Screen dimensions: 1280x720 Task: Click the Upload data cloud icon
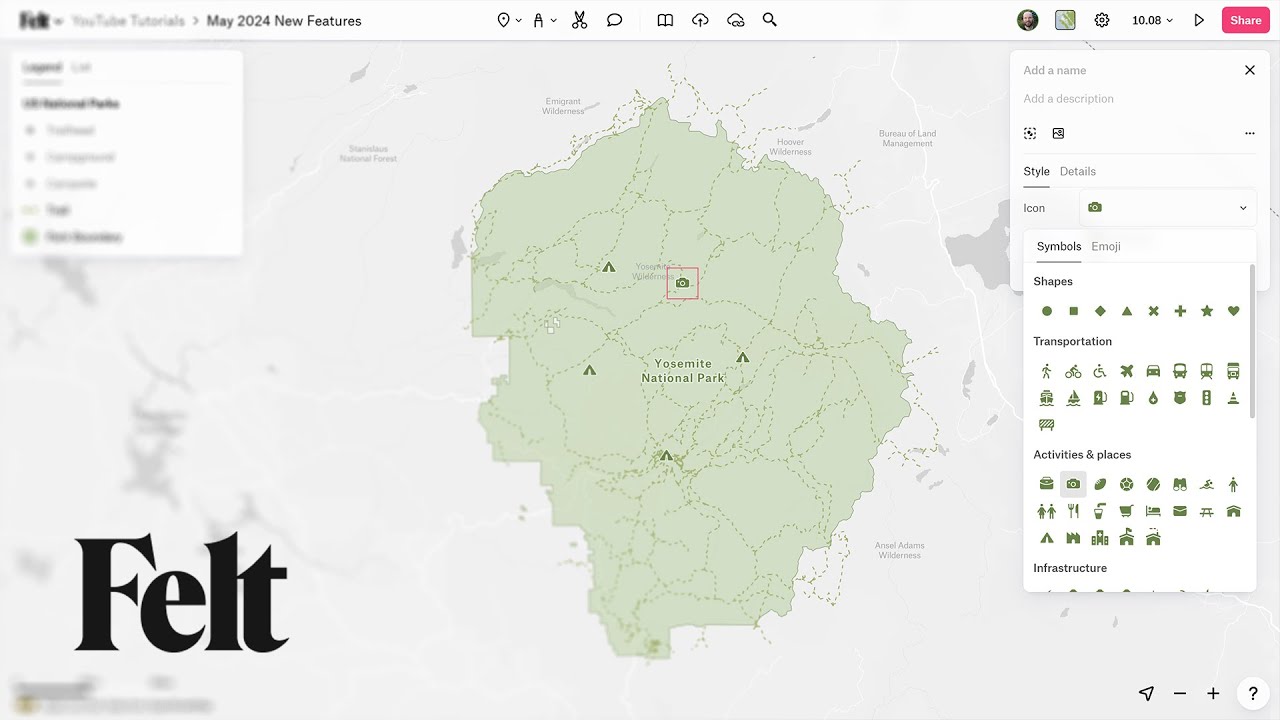pyautogui.click(x=700, y=20)
